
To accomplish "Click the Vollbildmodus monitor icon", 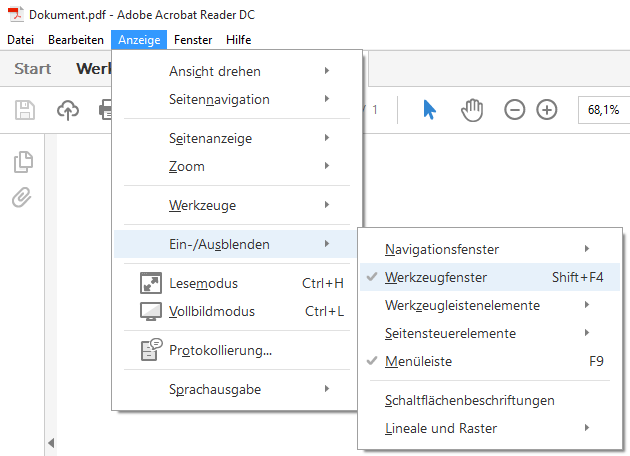I will (x=151, y=311).
